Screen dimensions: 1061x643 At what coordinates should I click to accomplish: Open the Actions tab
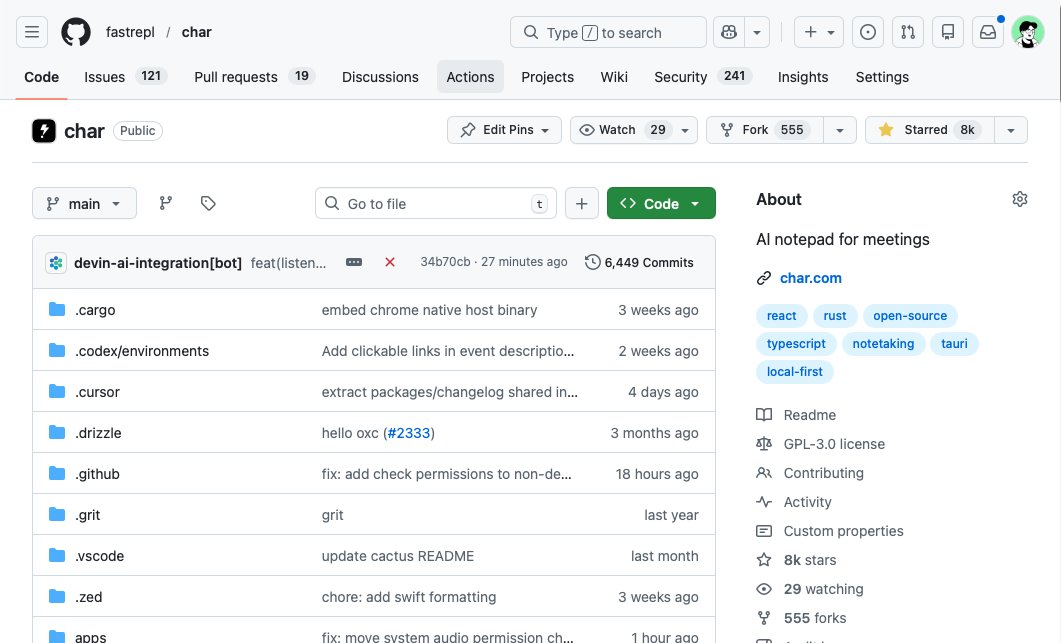point(470,77)
